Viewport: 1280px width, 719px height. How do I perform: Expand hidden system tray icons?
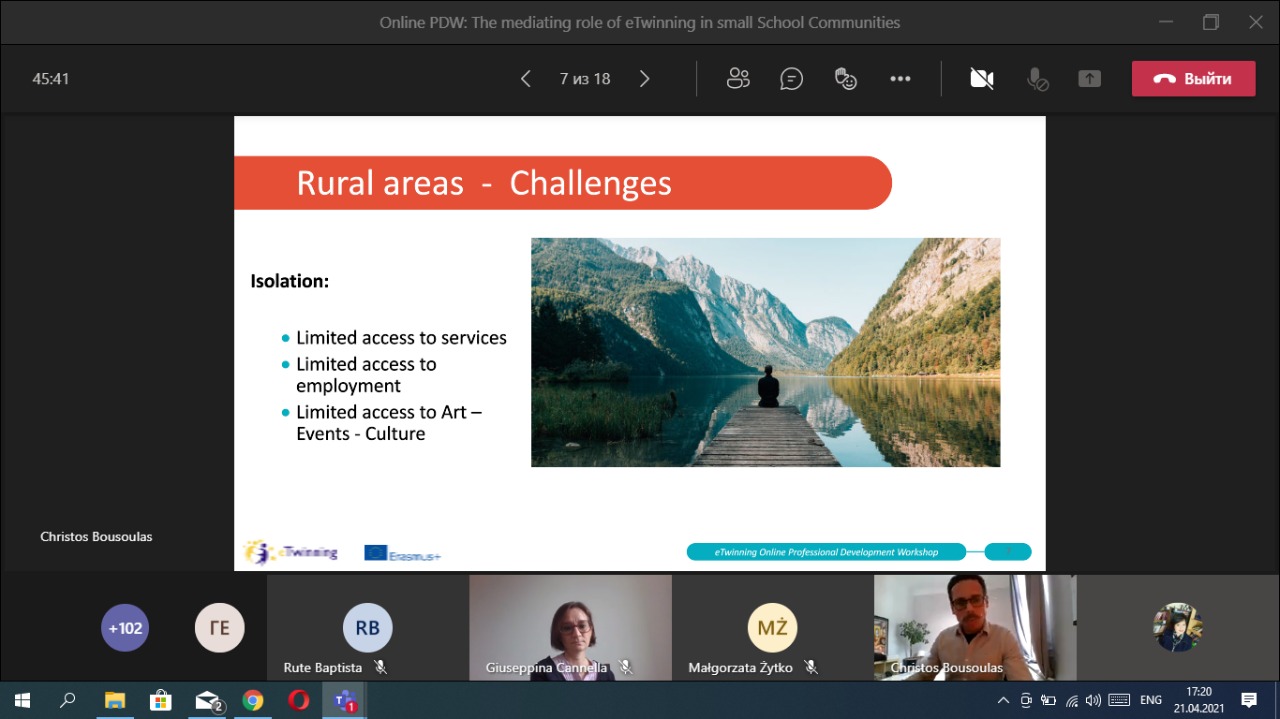pos(1004,700)
